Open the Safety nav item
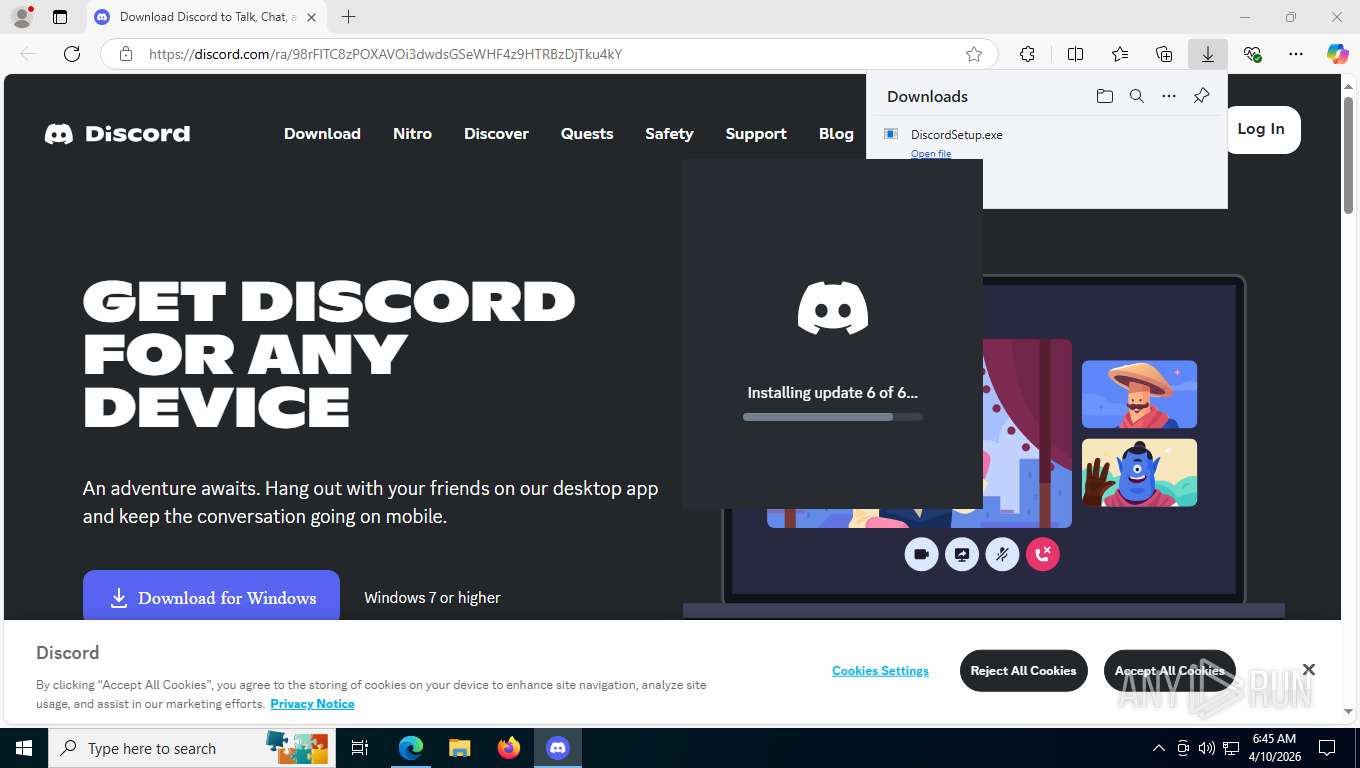1360x768 pixels. (x=669, y=134)
